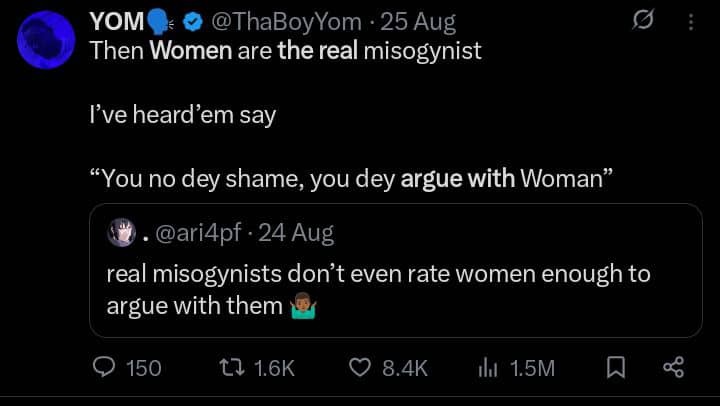Open the three-dot more options menu
Screen dimensions: 720x406
[x=688, y=21]
